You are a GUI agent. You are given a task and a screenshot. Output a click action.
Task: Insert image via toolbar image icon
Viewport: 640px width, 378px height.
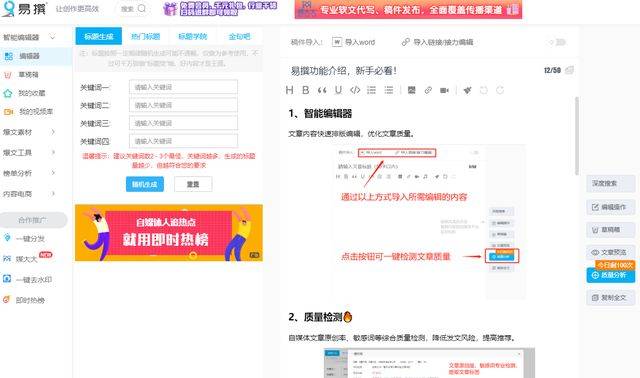point(411,90)
